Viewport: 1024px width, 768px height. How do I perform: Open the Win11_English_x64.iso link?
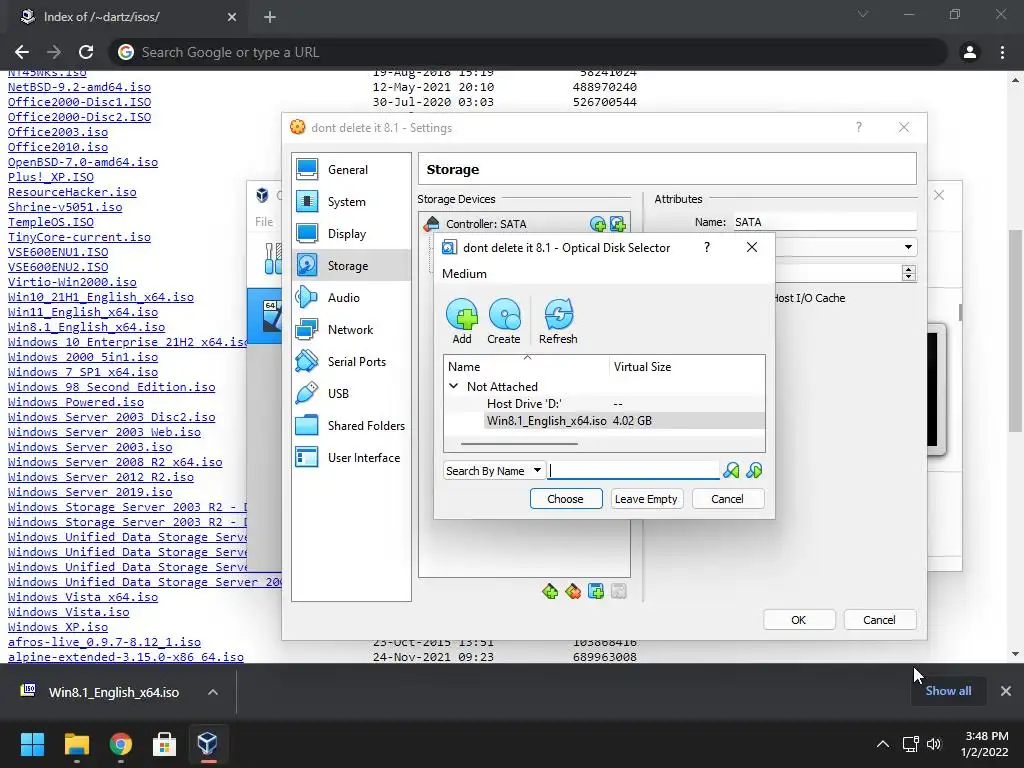83,312
